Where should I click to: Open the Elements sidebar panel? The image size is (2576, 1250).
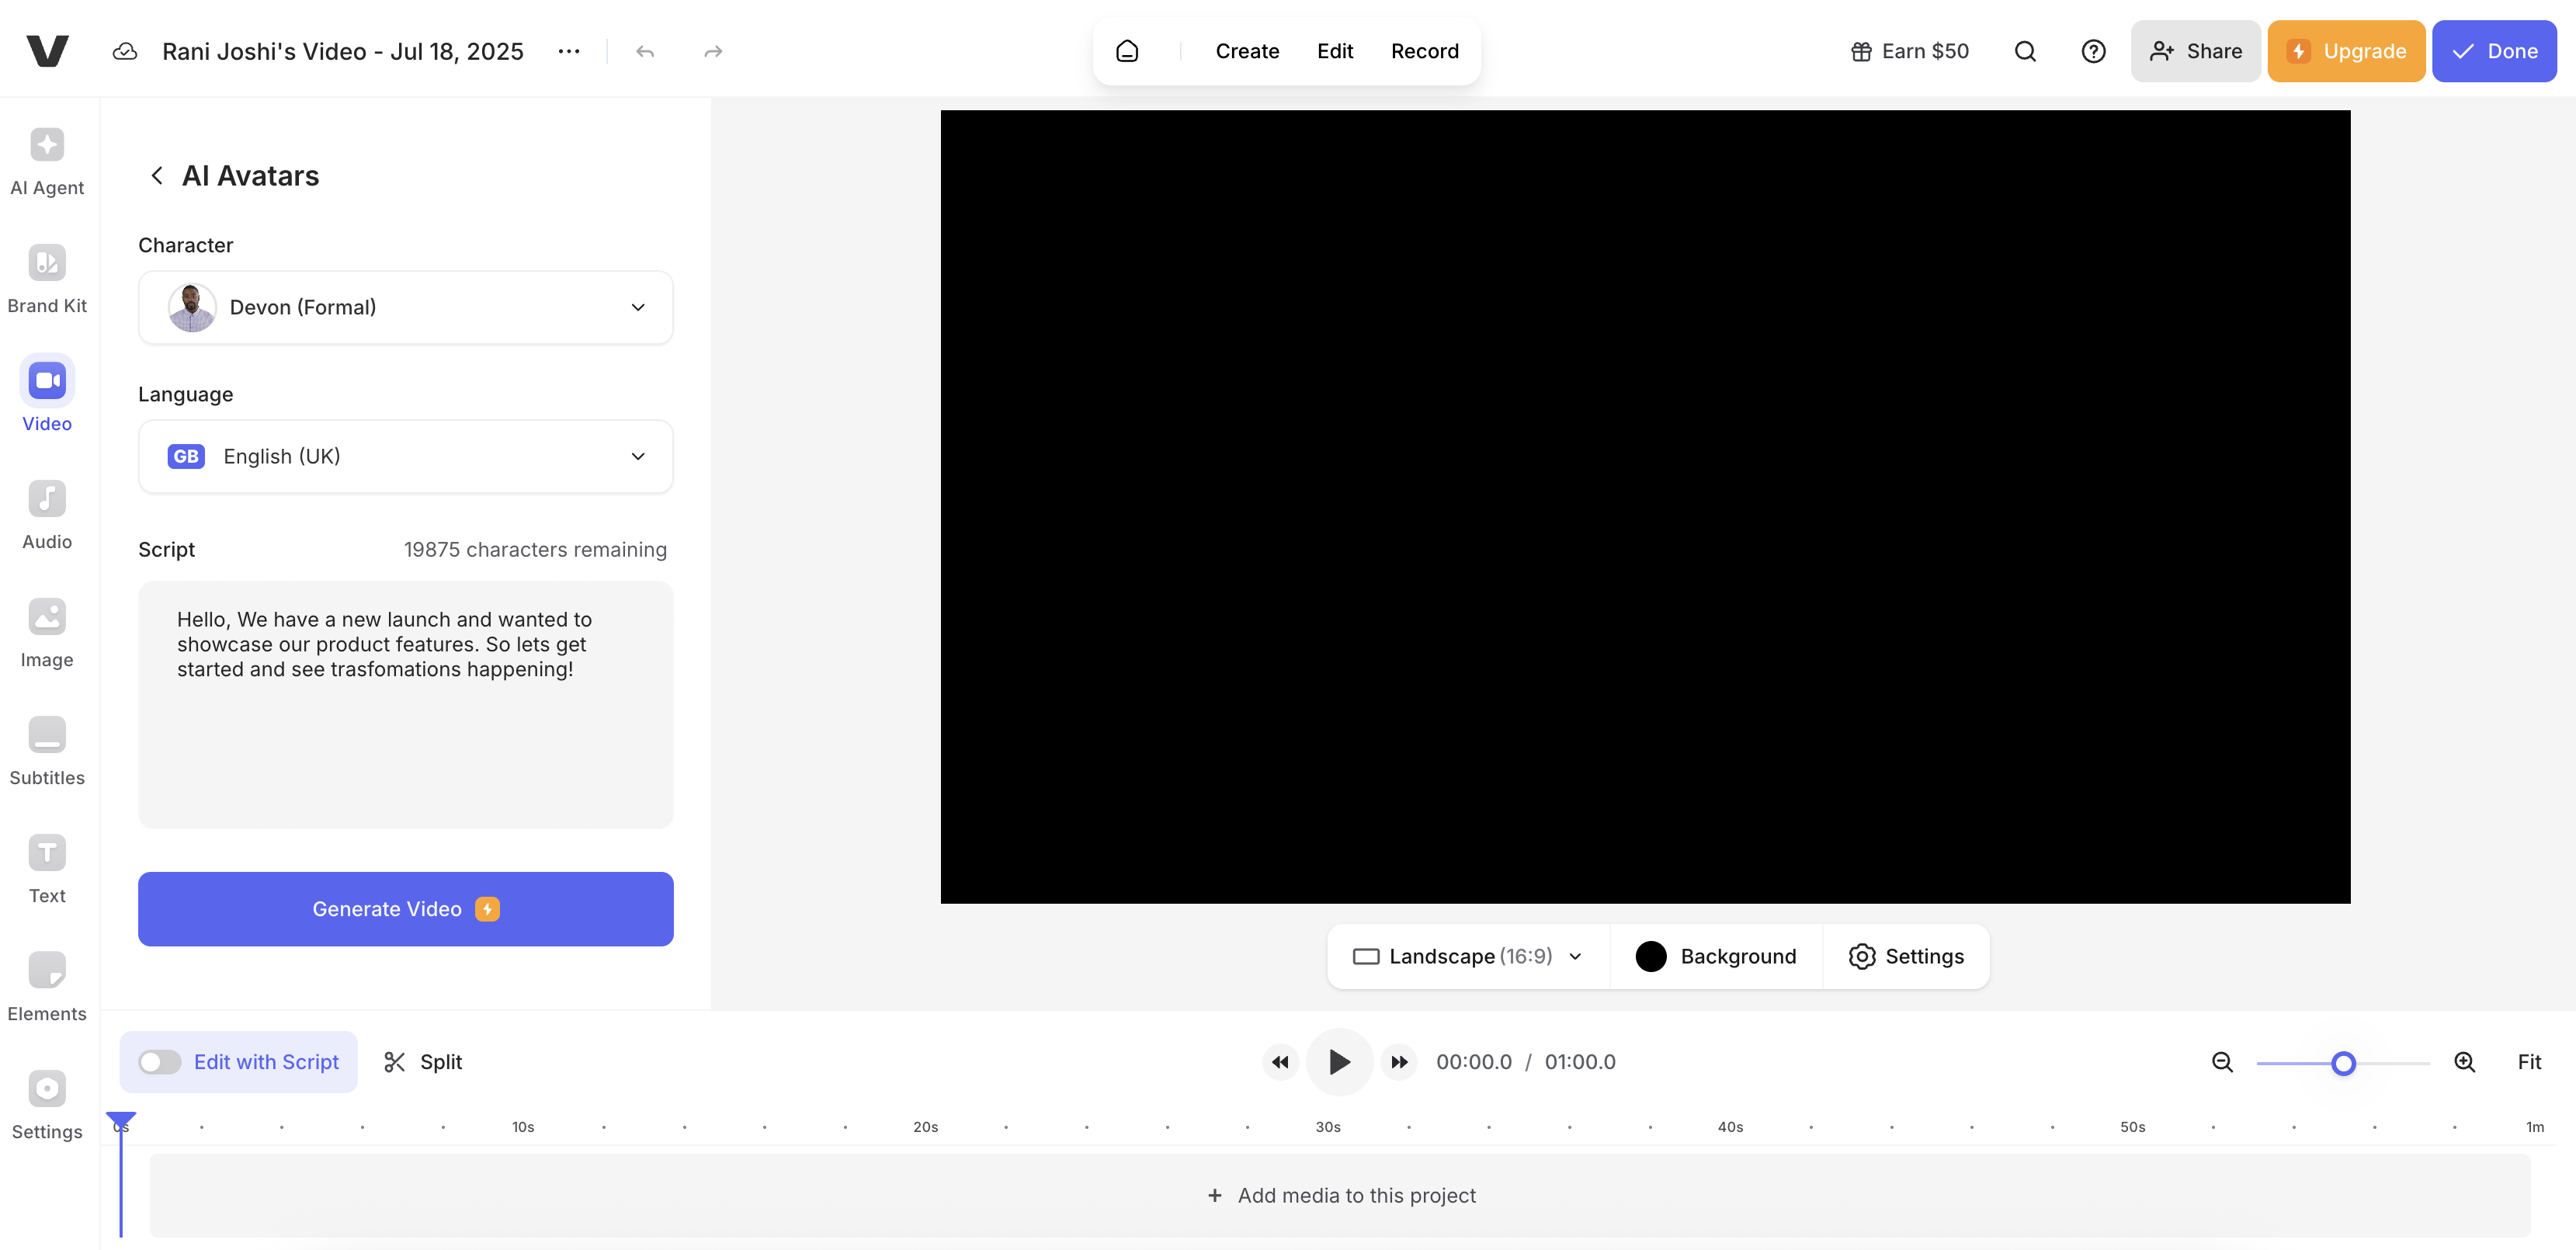[x=47, y=987]
